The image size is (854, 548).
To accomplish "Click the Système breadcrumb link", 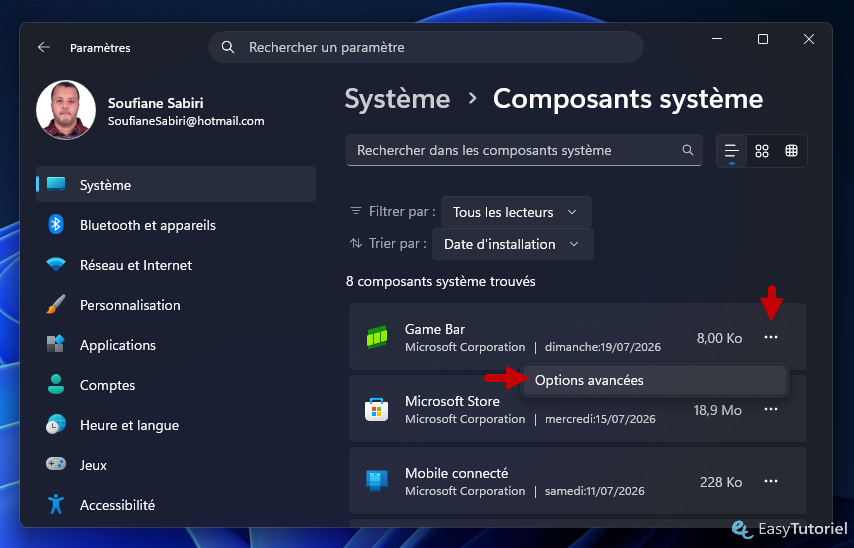I will [397, 99].
